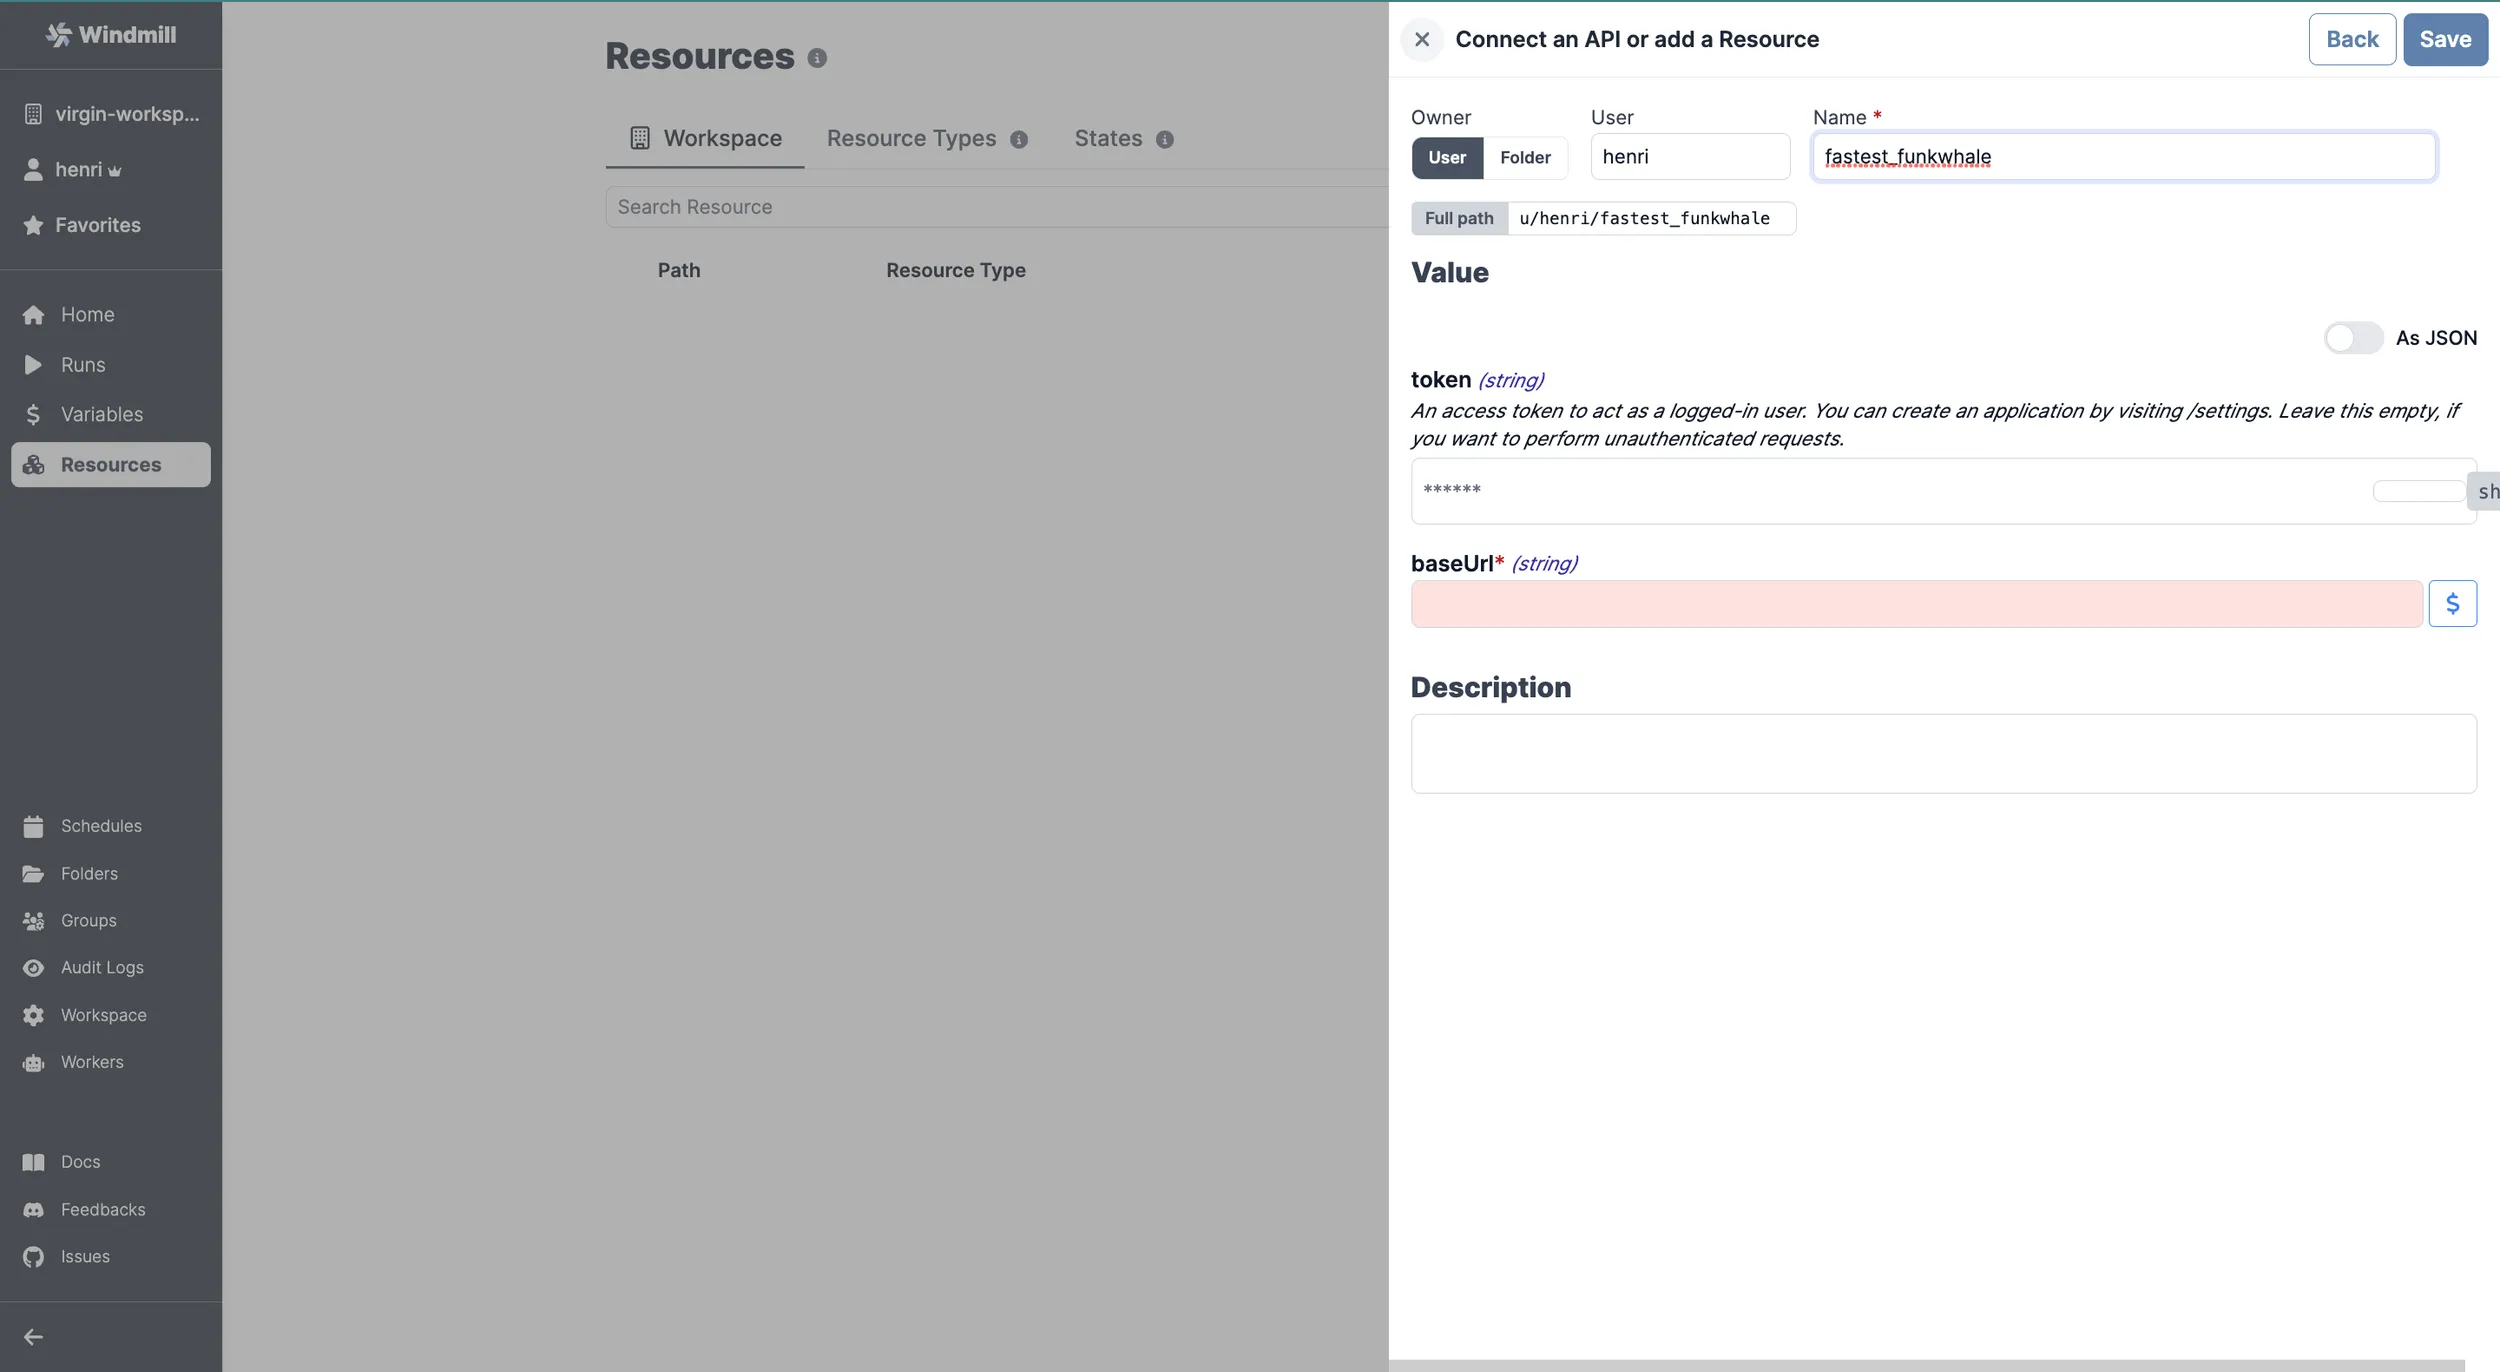Go Back from the resource form
The height and width of the screenshot is (1372, 2500).
[x=2350, y=39]
